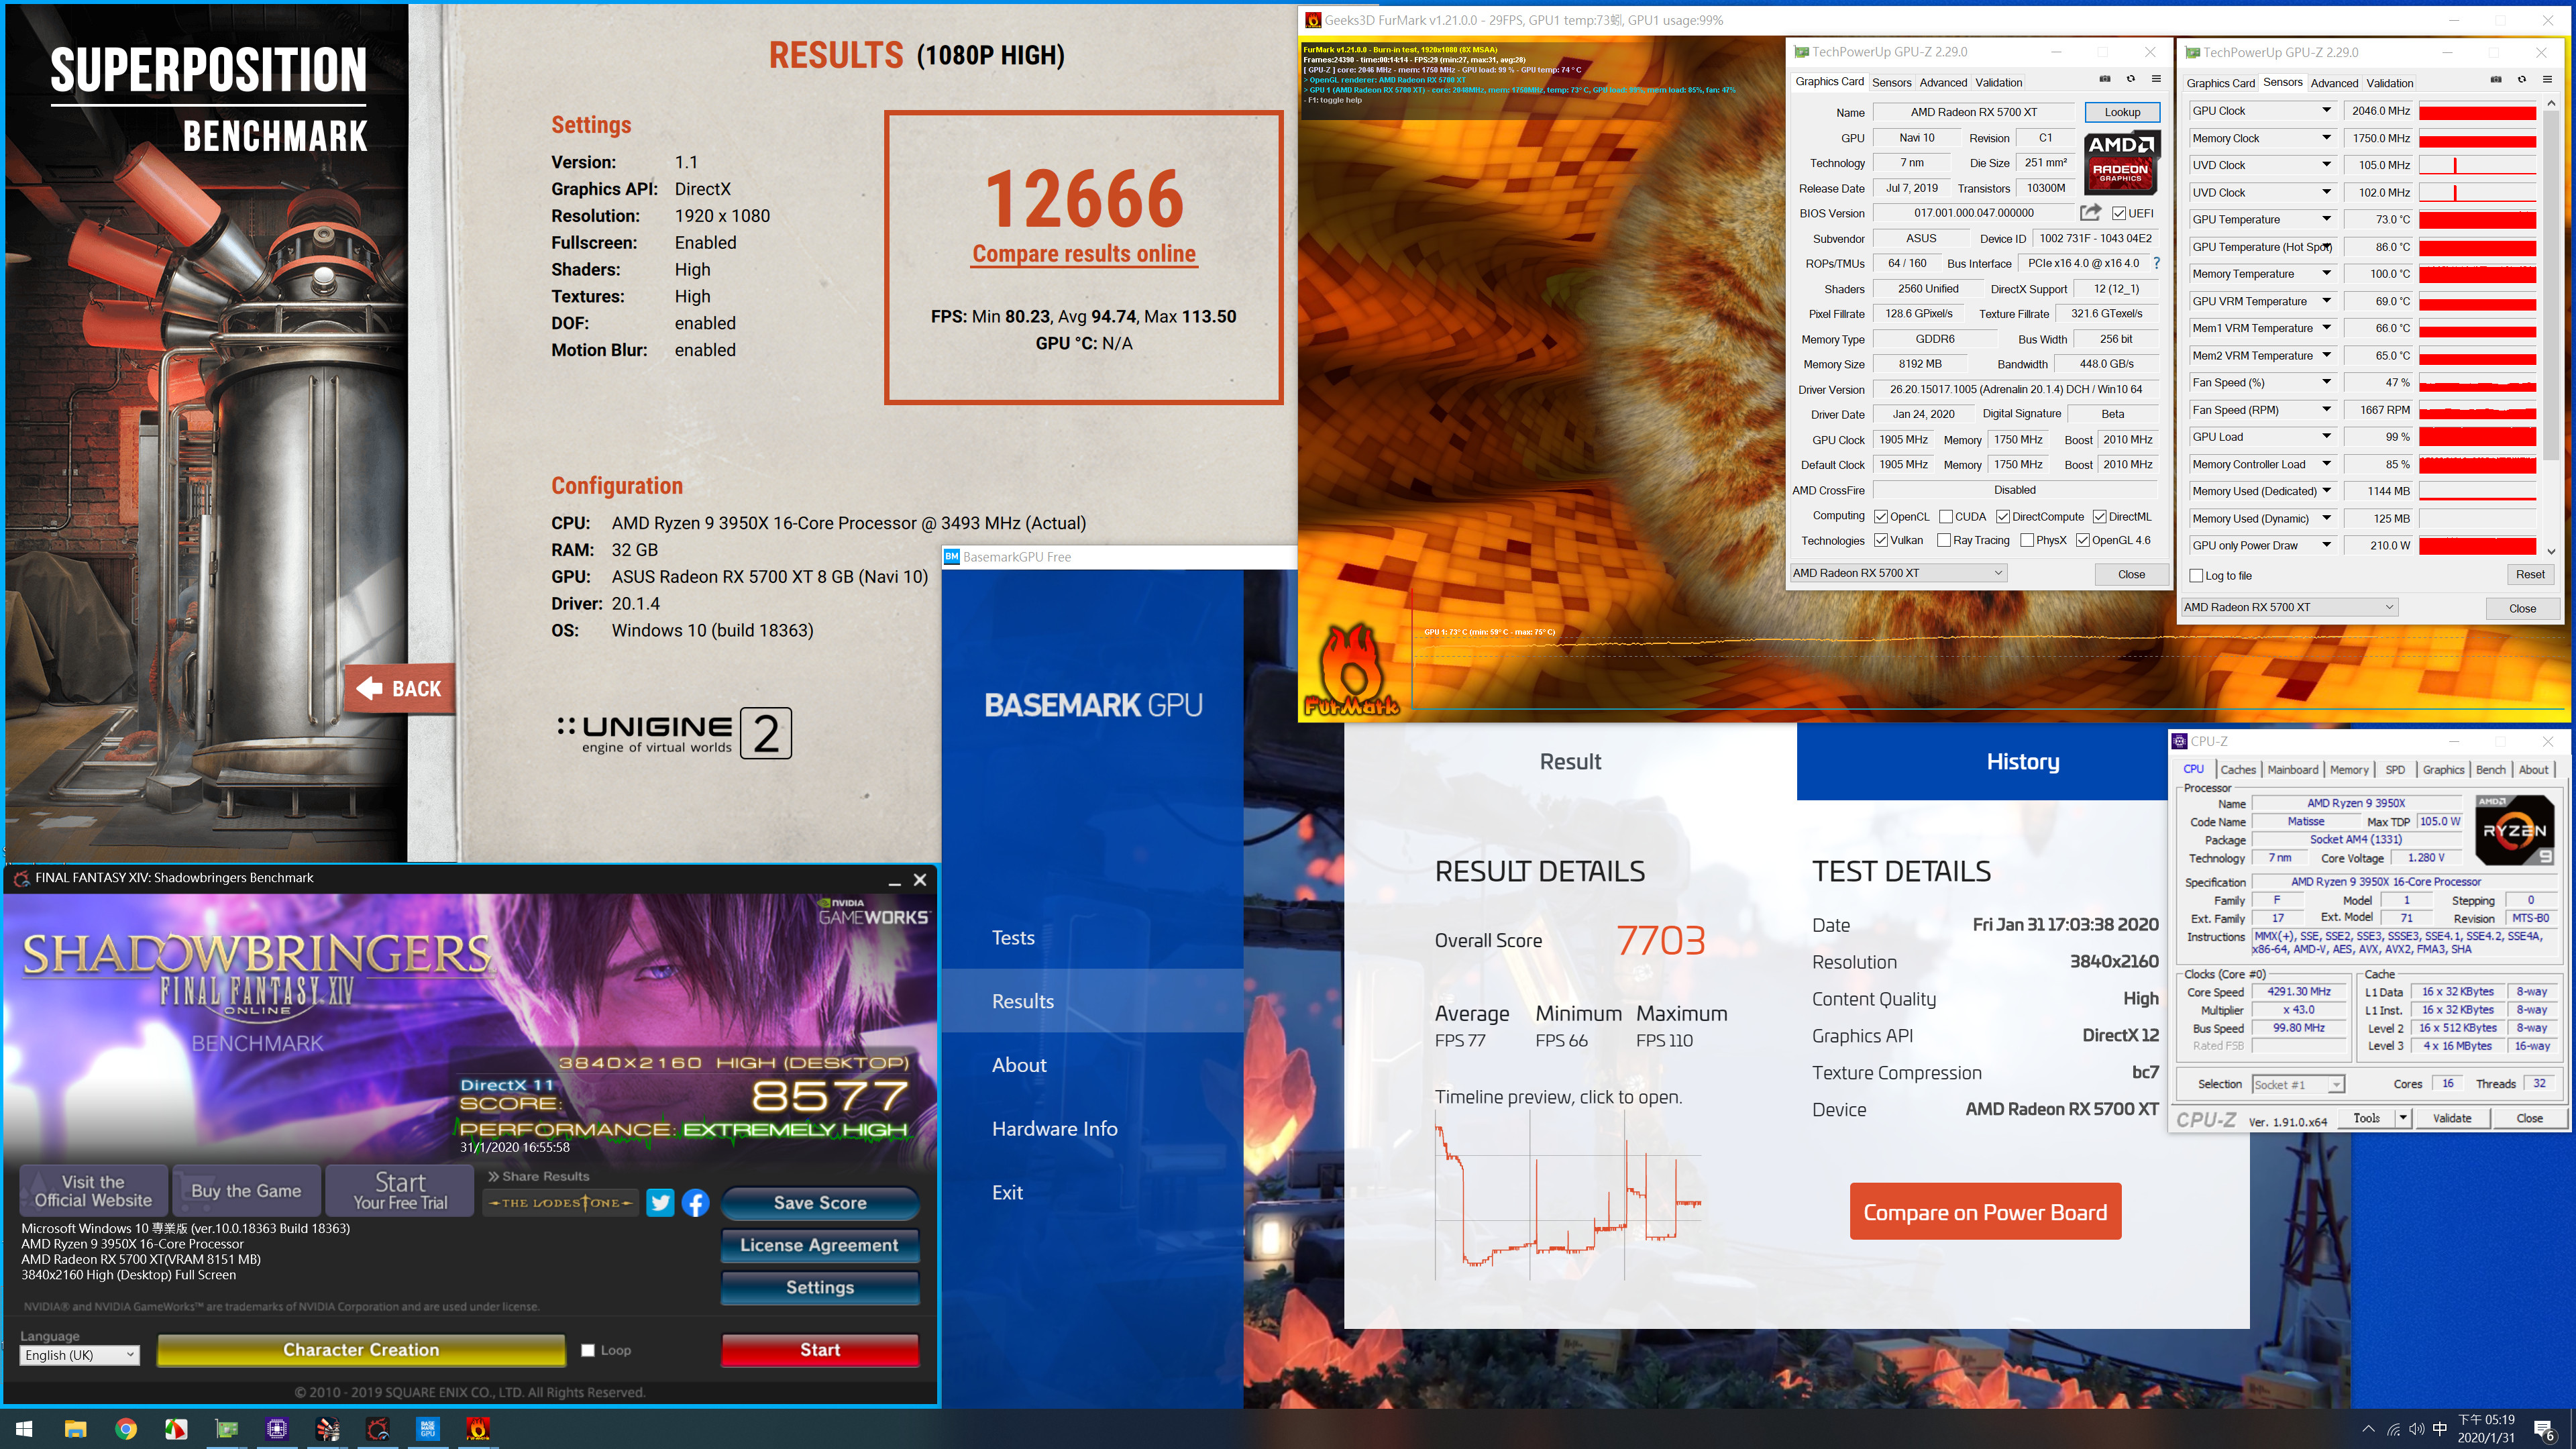Show hidden system tray icons
Viewport: 2576px width, 1449px height.
(2368, 1429)
